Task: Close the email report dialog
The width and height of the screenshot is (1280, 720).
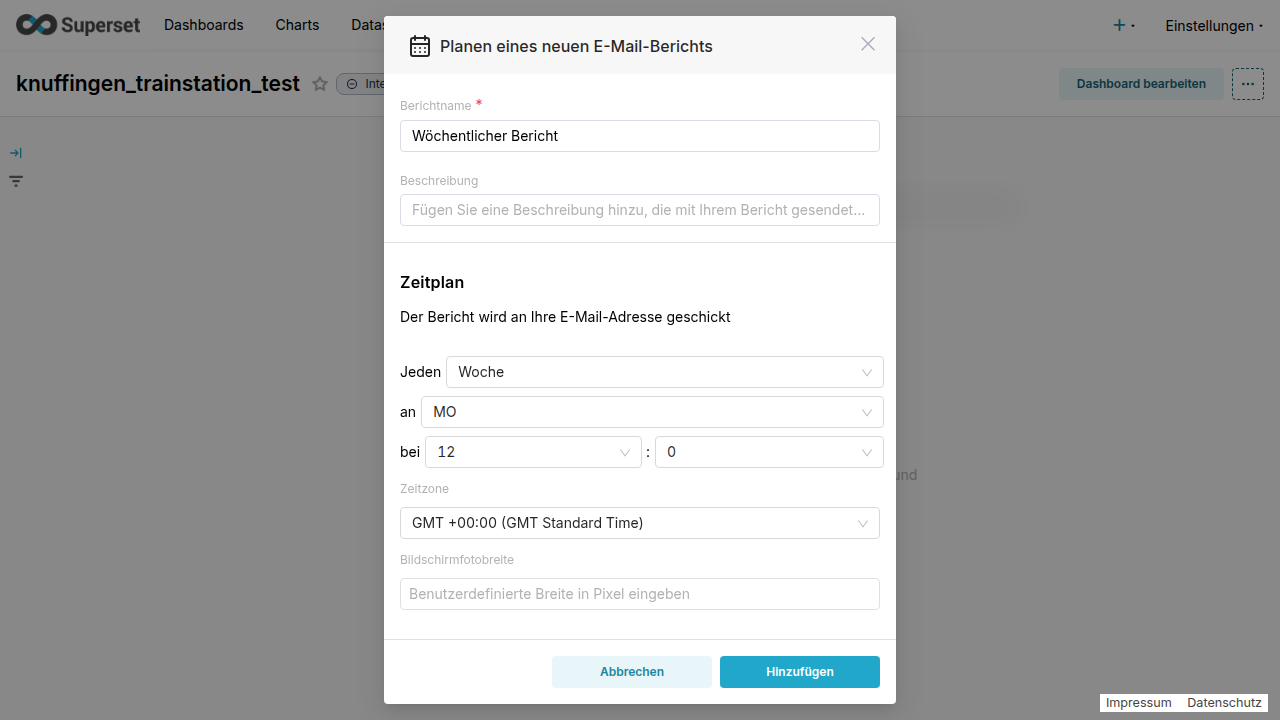Action: pos(868,44)
